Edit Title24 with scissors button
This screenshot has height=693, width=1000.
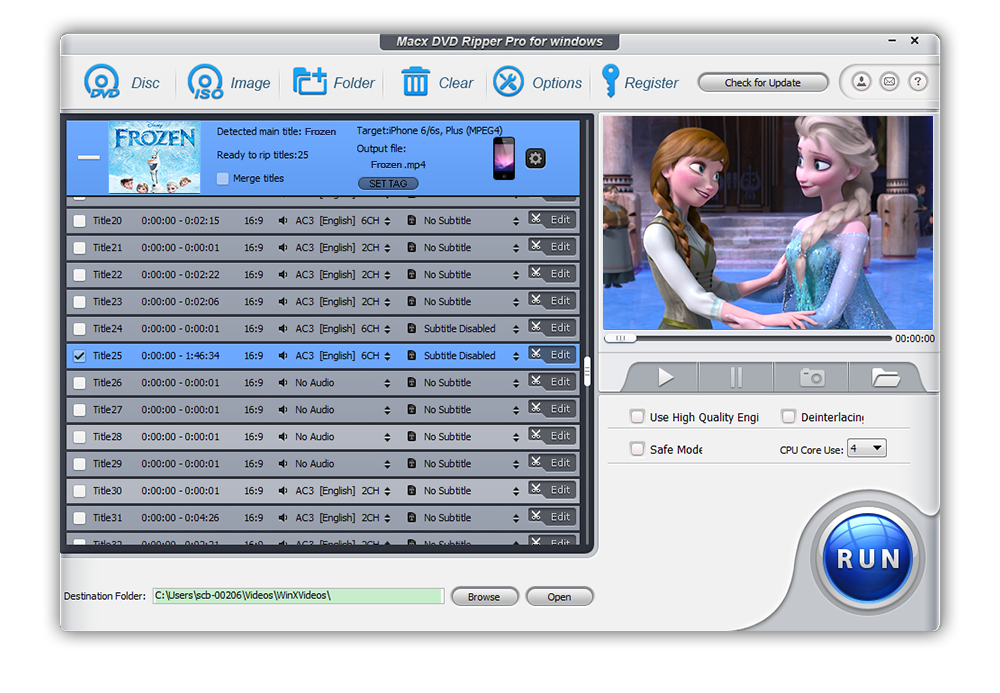552,328
